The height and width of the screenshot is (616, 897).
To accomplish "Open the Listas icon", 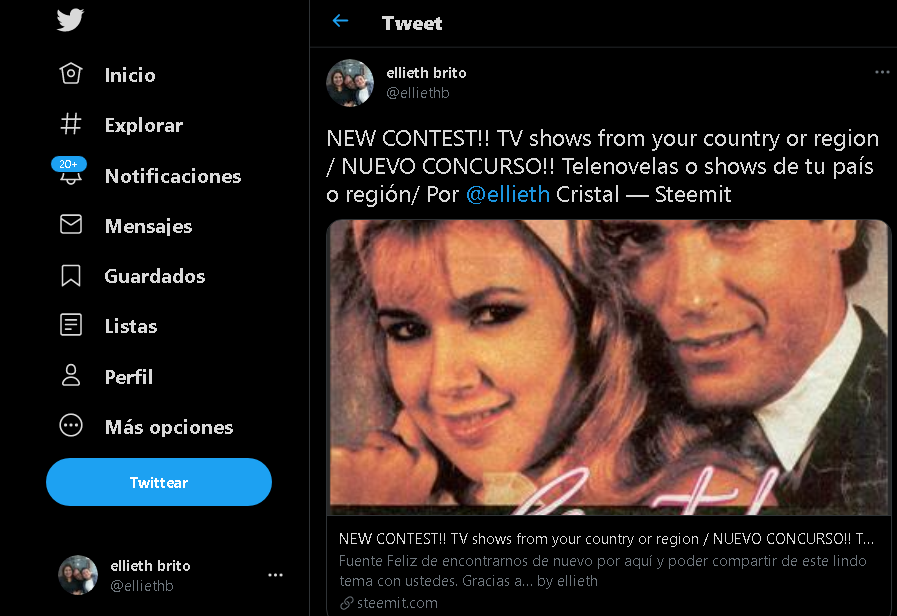I will pyautogui.click(x=71, y=325).
